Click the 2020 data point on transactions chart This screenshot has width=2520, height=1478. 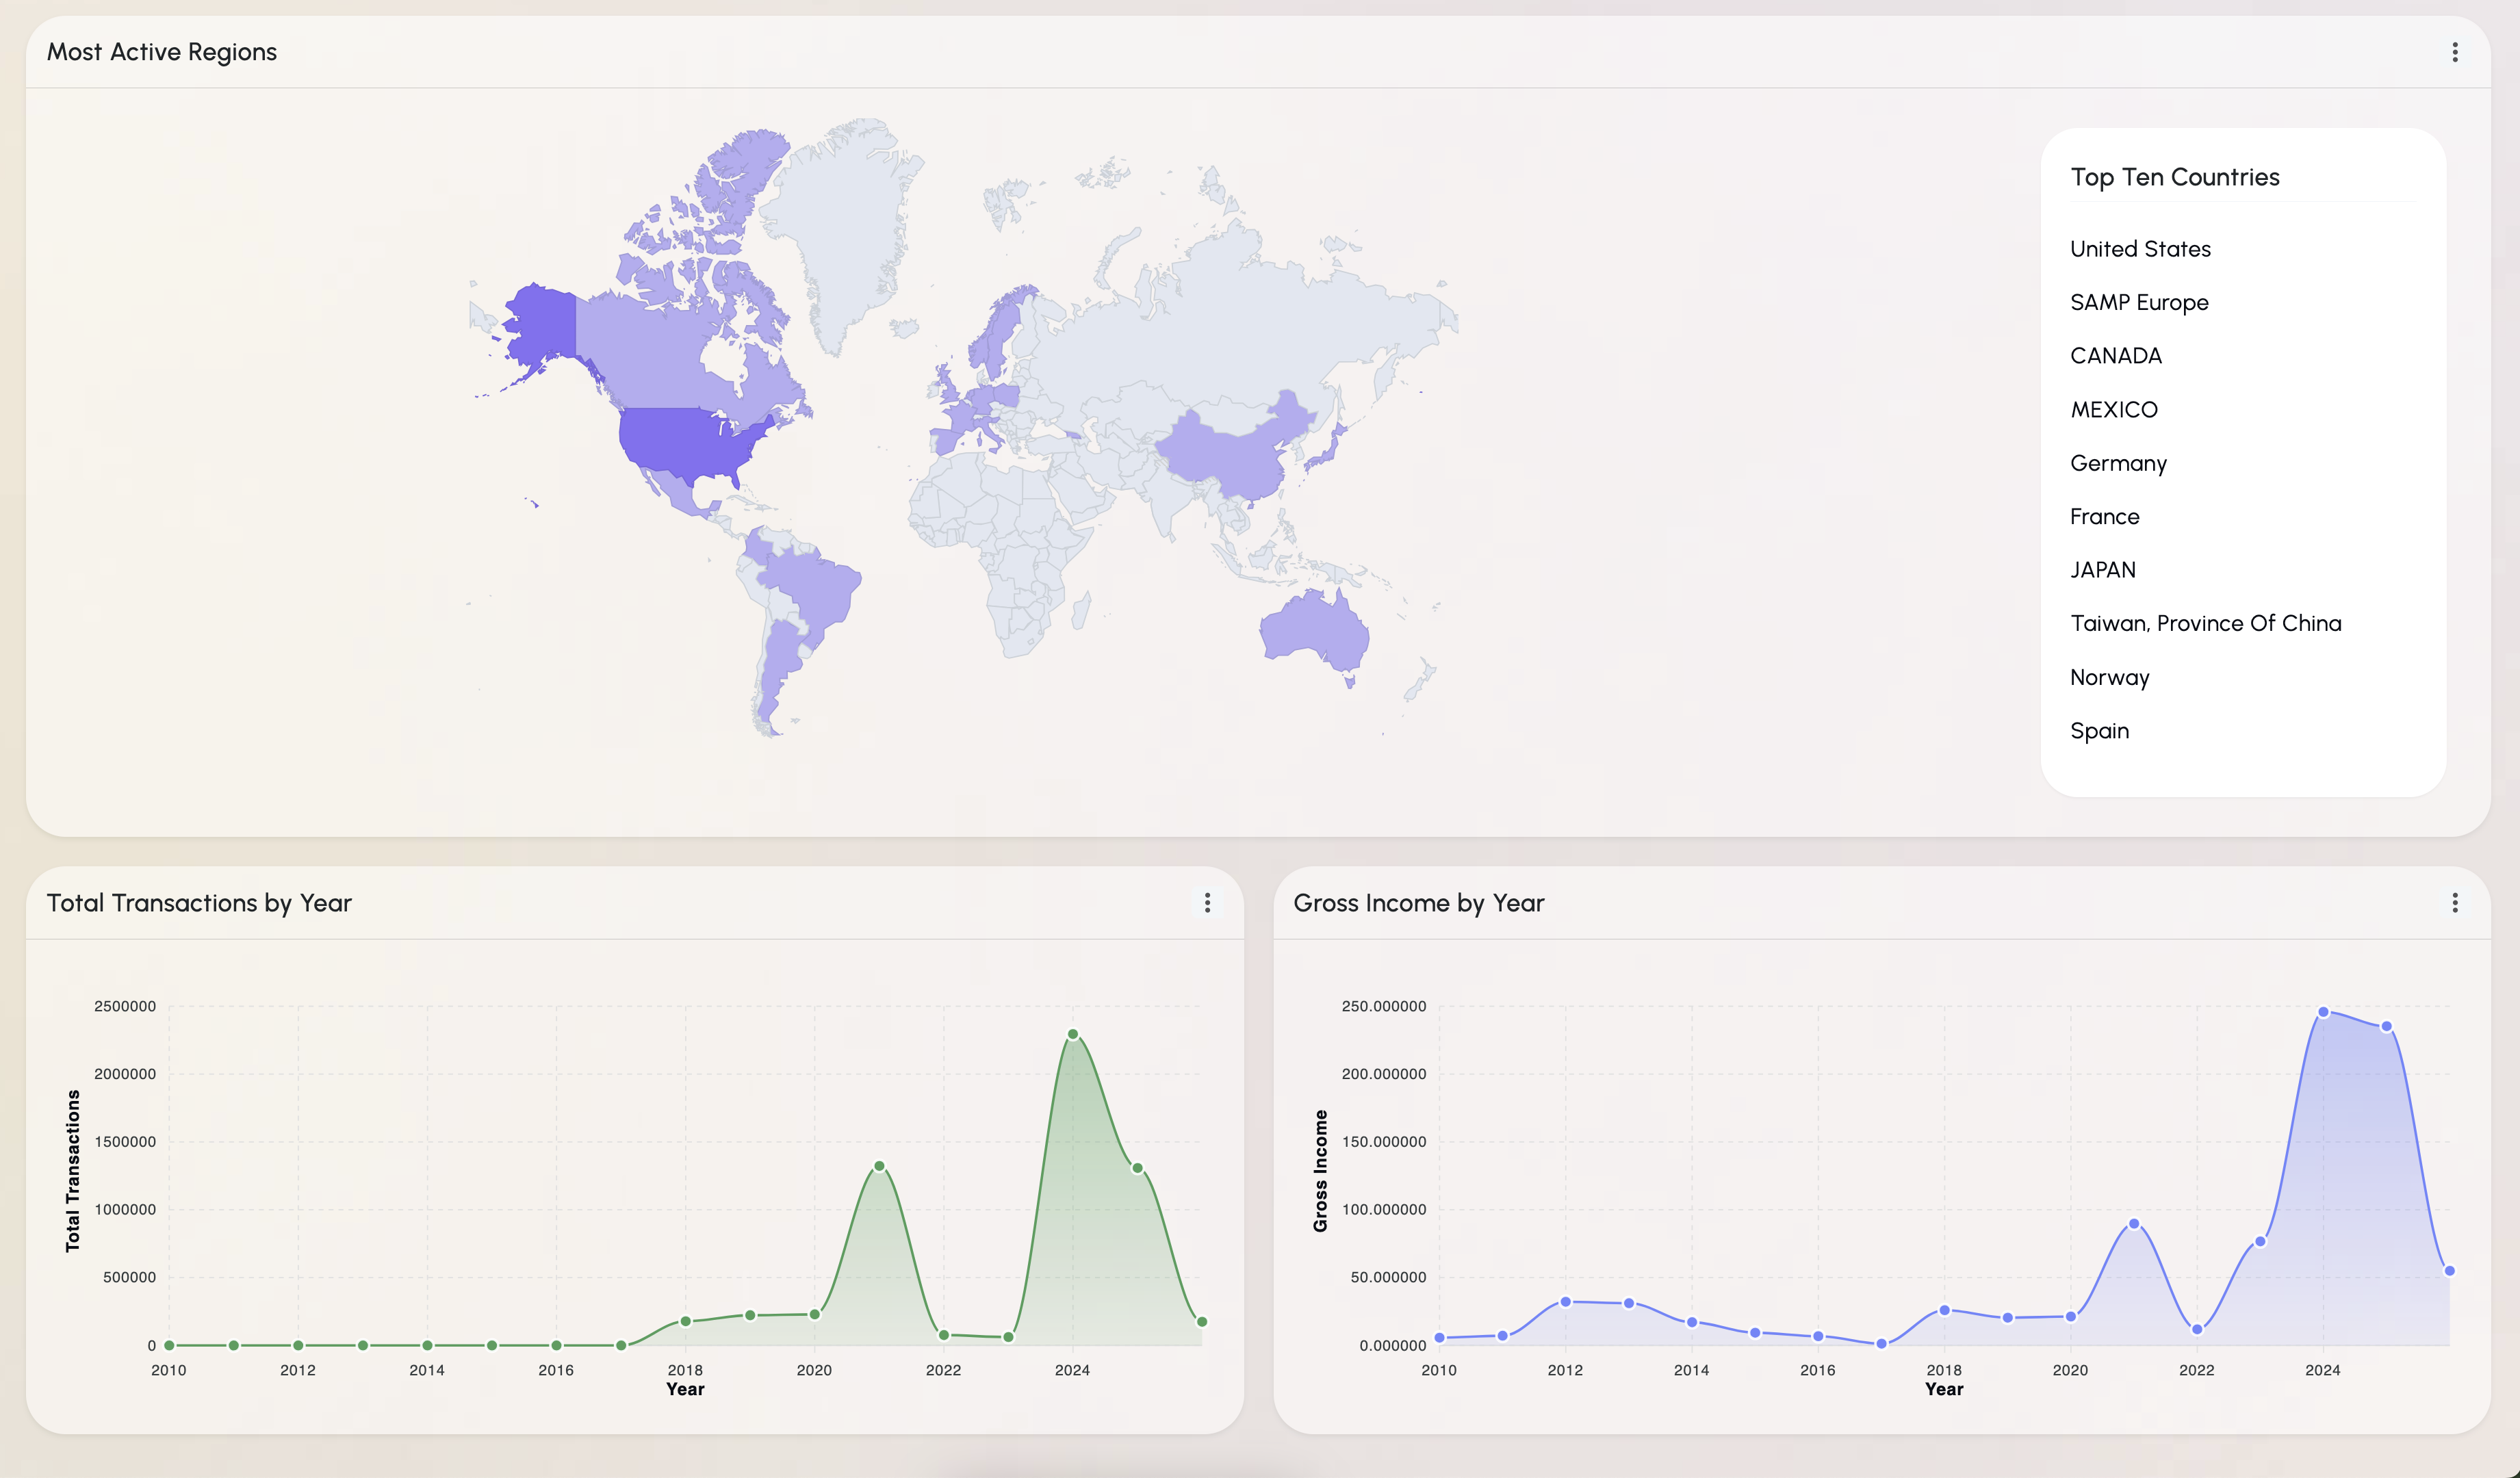point(815,1314)
